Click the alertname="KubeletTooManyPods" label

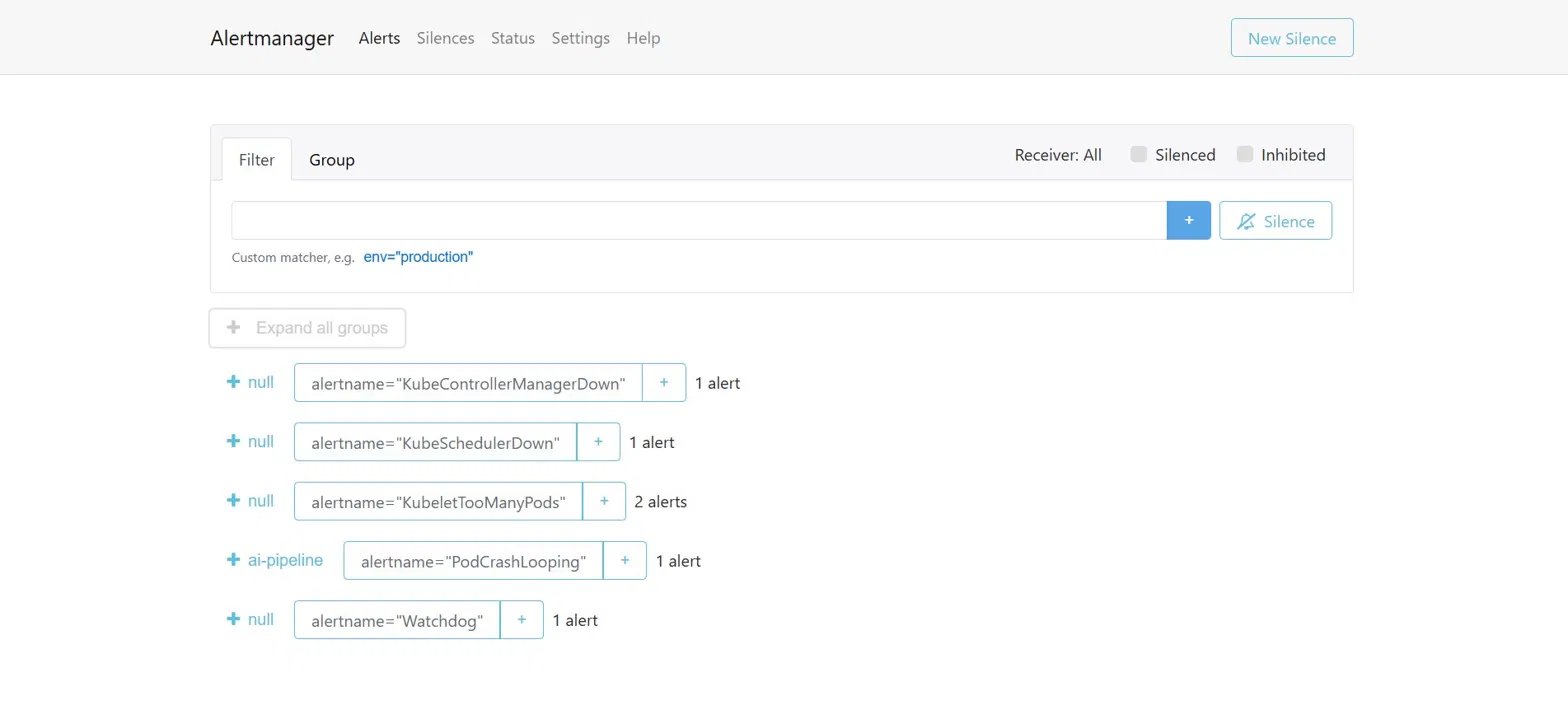(x=439, y=502)
